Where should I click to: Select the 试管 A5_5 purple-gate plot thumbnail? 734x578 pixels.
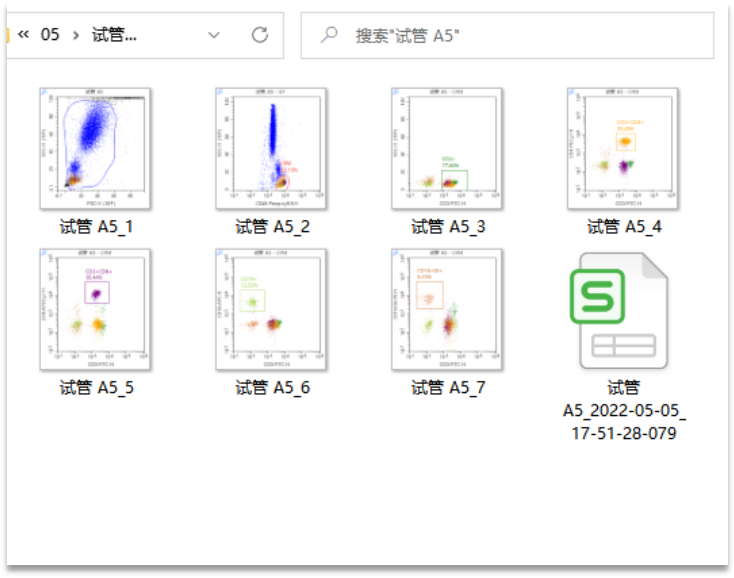pos(96,308)
